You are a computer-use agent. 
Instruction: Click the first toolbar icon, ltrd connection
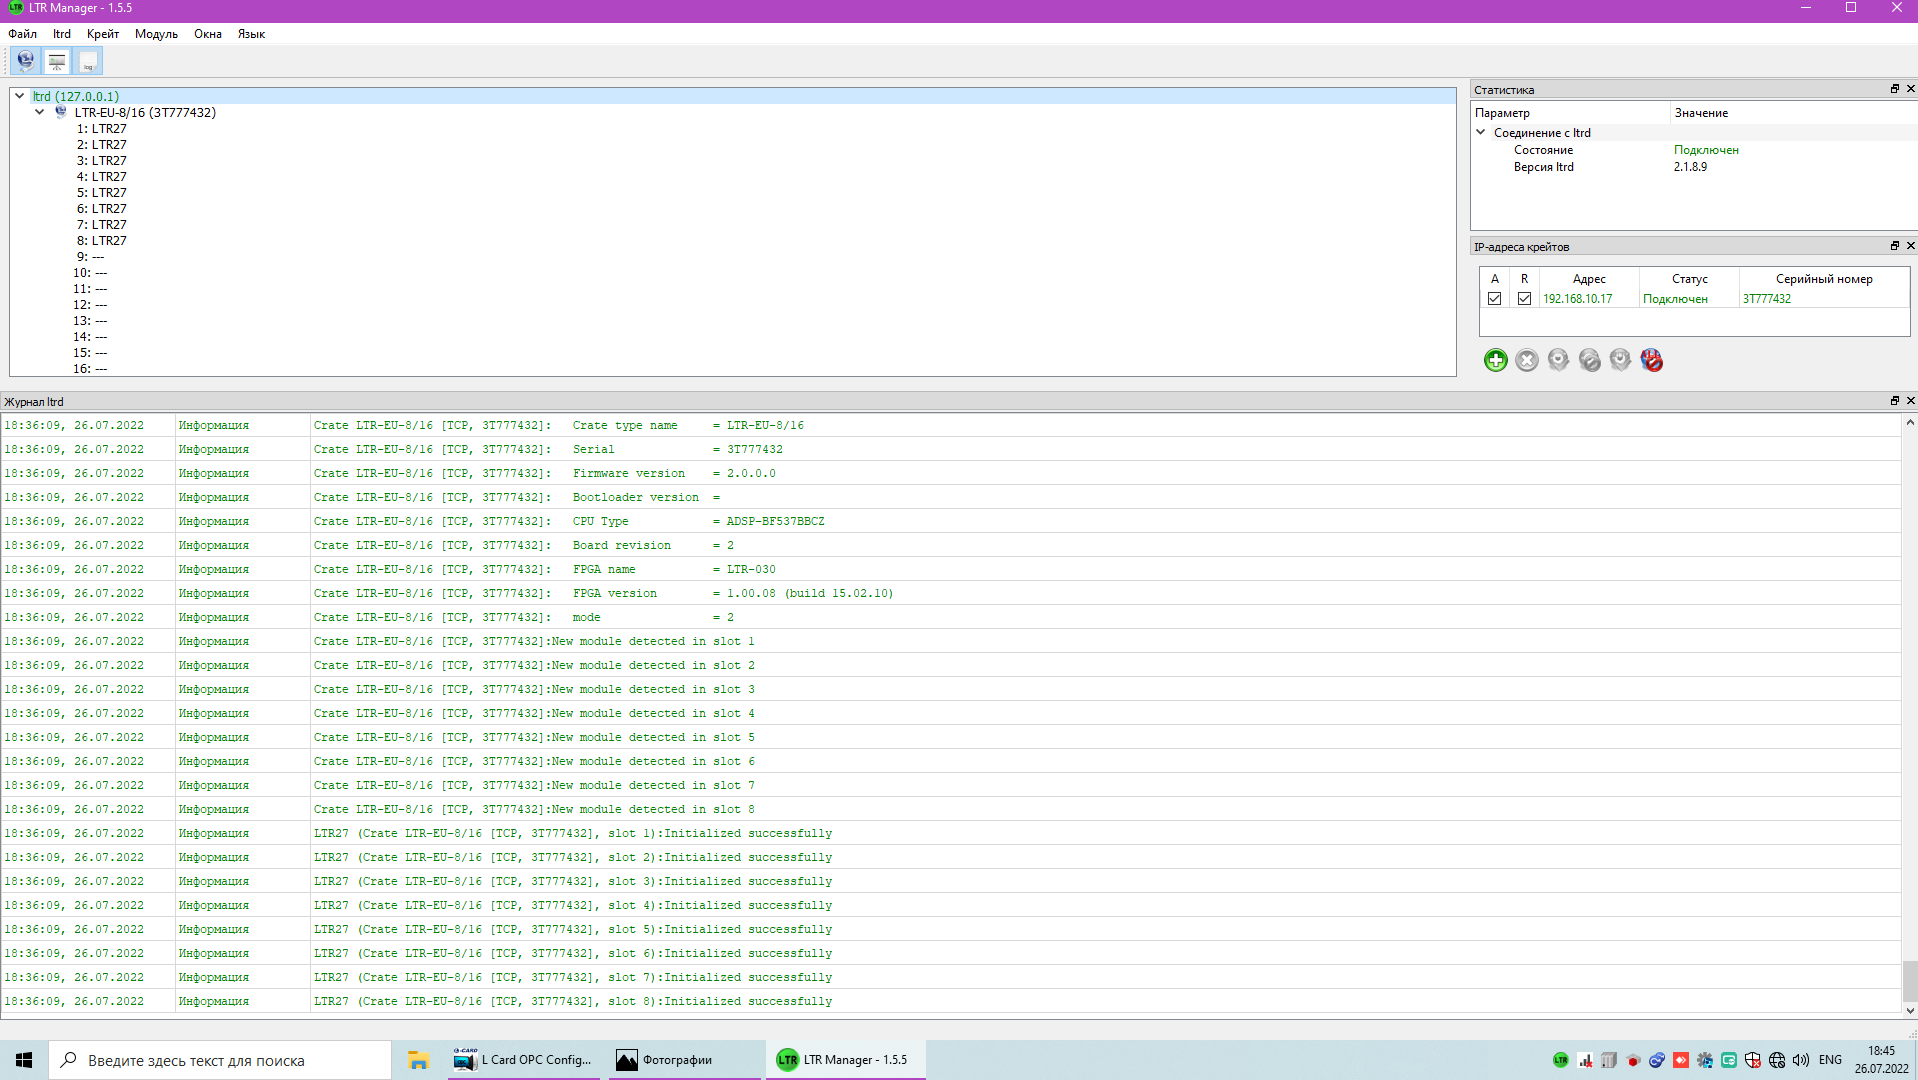pos(26,61)
